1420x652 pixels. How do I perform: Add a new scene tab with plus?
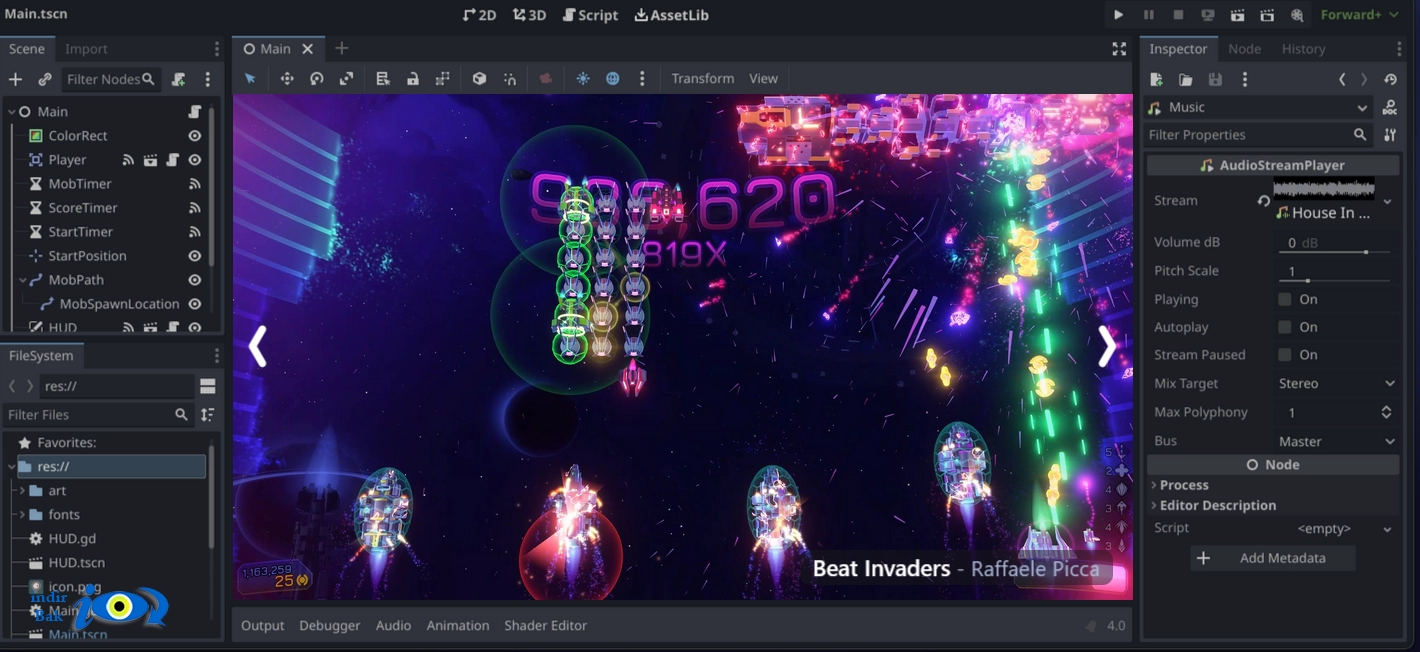click(341, 48)
